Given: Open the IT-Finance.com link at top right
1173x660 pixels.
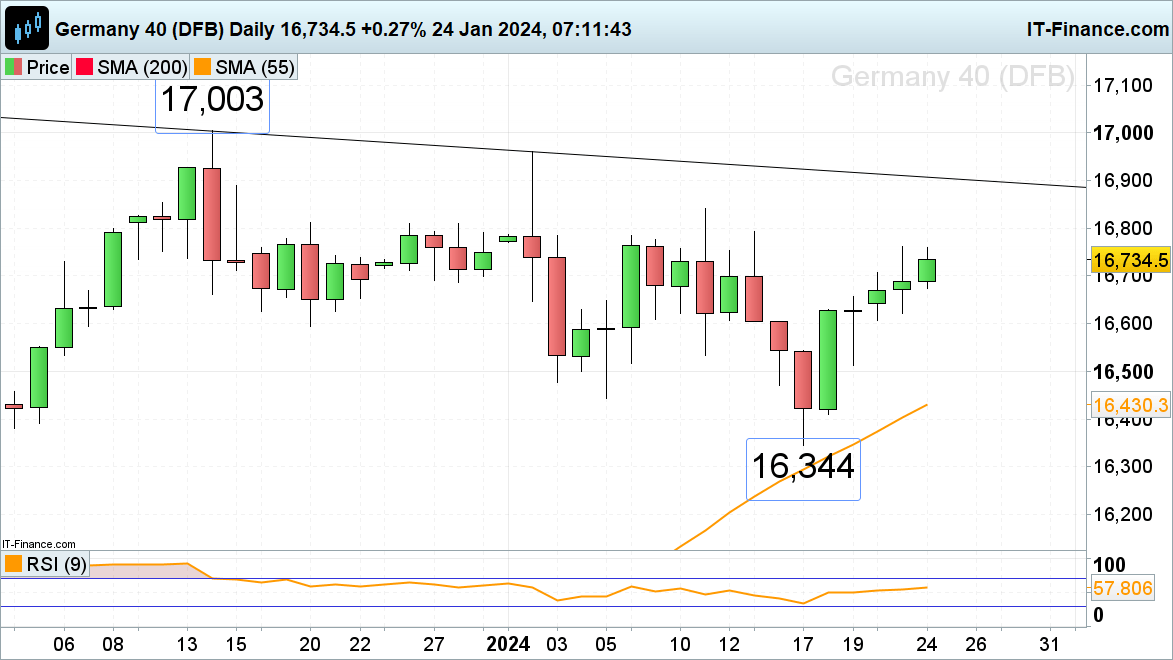Looking at the screenshot, I should (x=1097, y=28).
